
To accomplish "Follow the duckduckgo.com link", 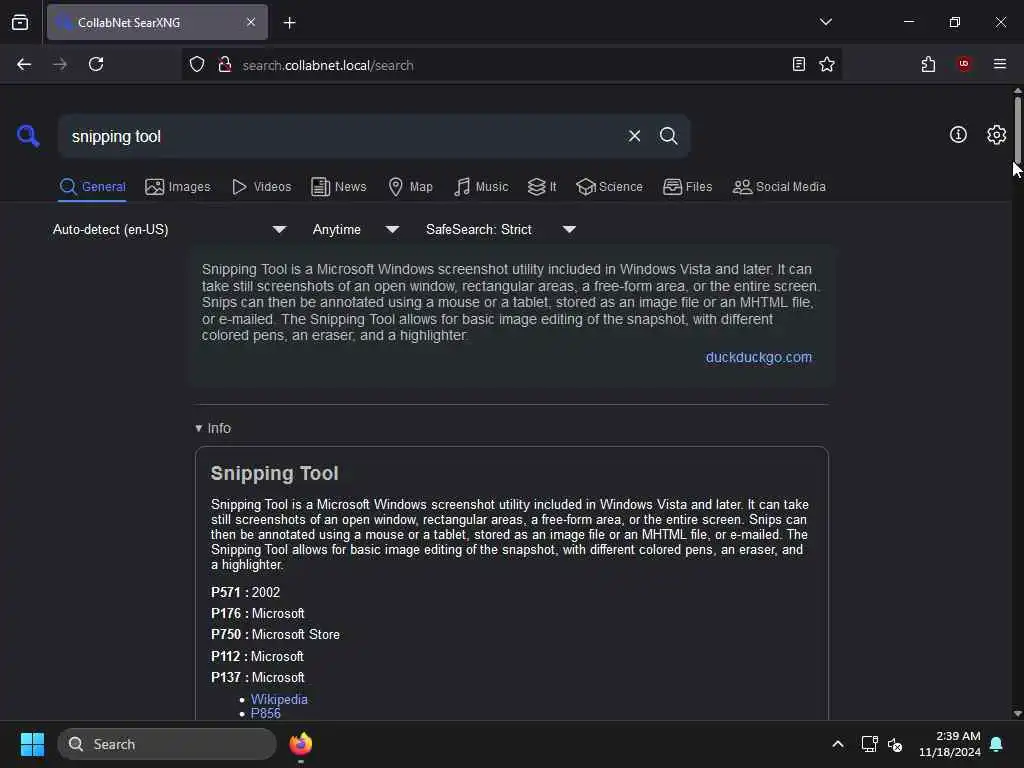I will point(759,357).
